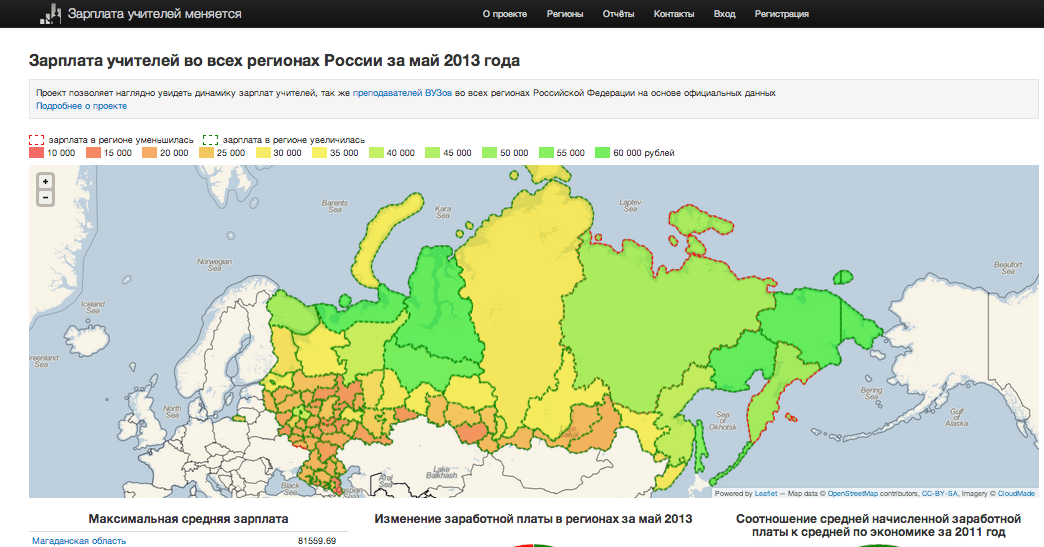Click the Зарплата учителей меняется site title
The width and height of the screenshot is (1044, 547).
pyautogui.click(x=154, y=14)
